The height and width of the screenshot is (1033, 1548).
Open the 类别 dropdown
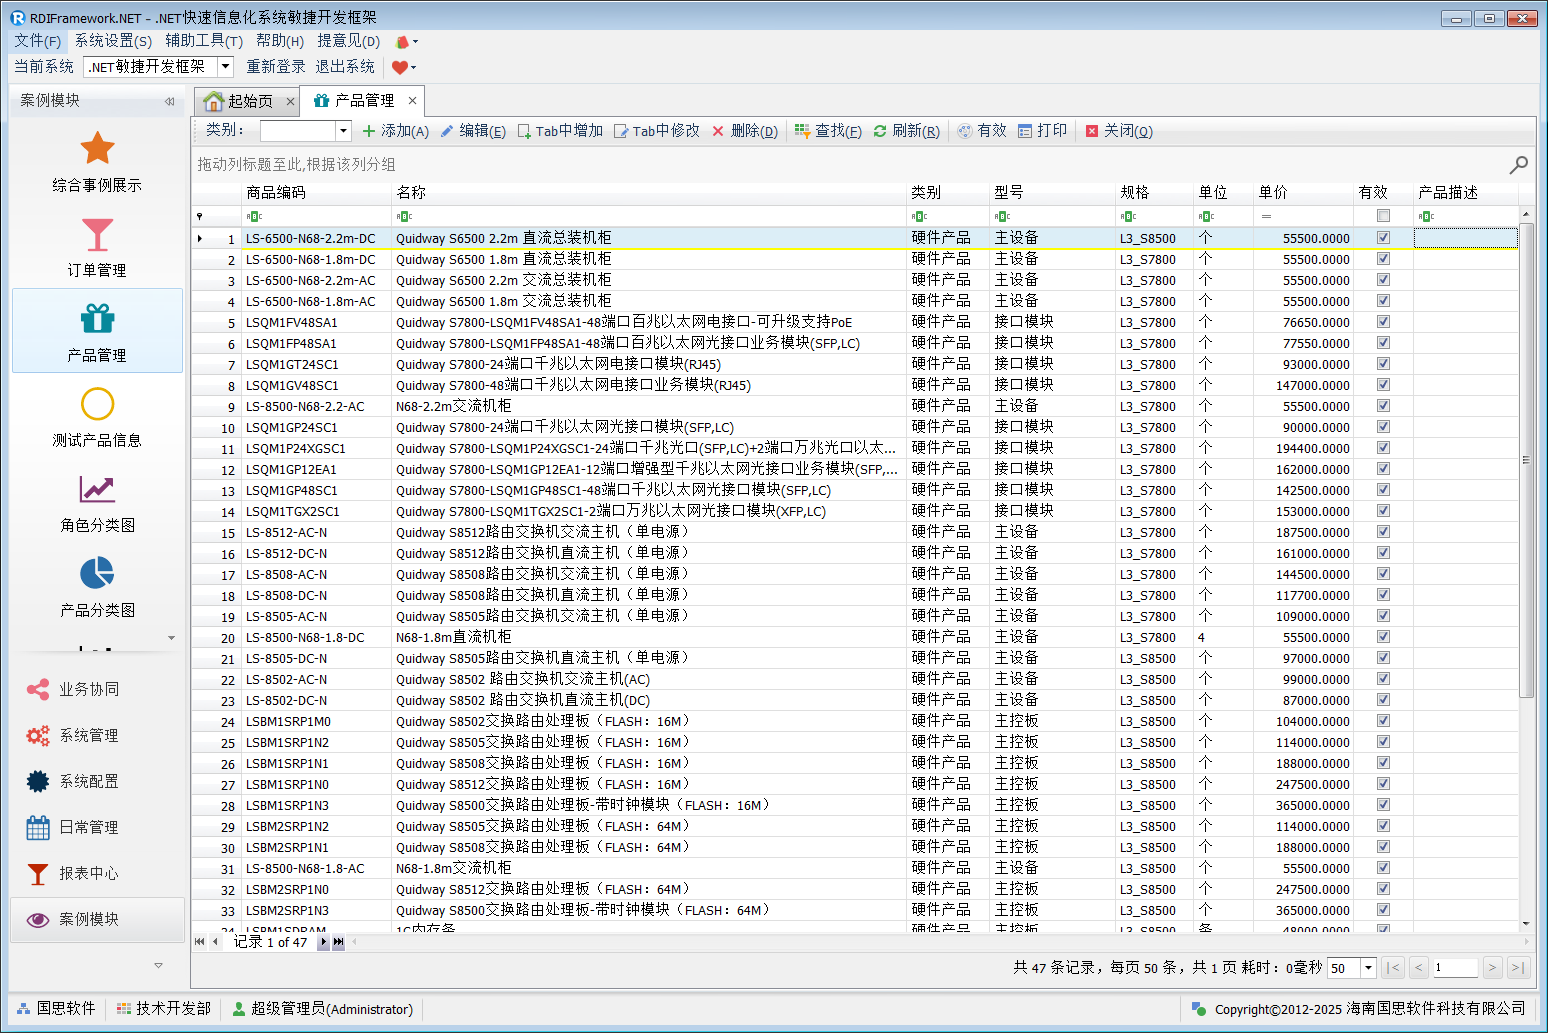coord(343,131)
